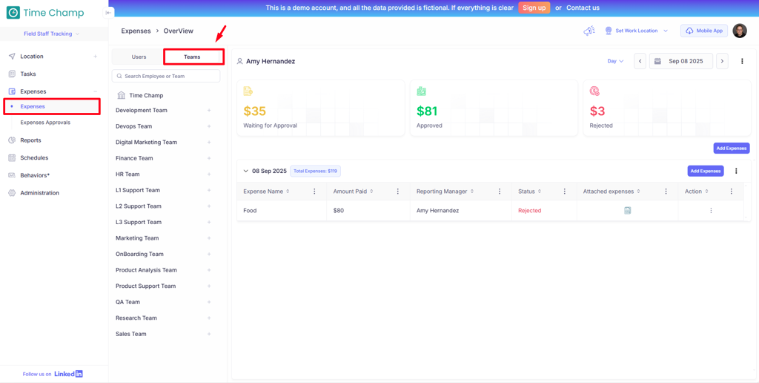Sort by Expense Name column
Image resolution: width=759 pixels, height=383 pixels.
coord(288,192)
